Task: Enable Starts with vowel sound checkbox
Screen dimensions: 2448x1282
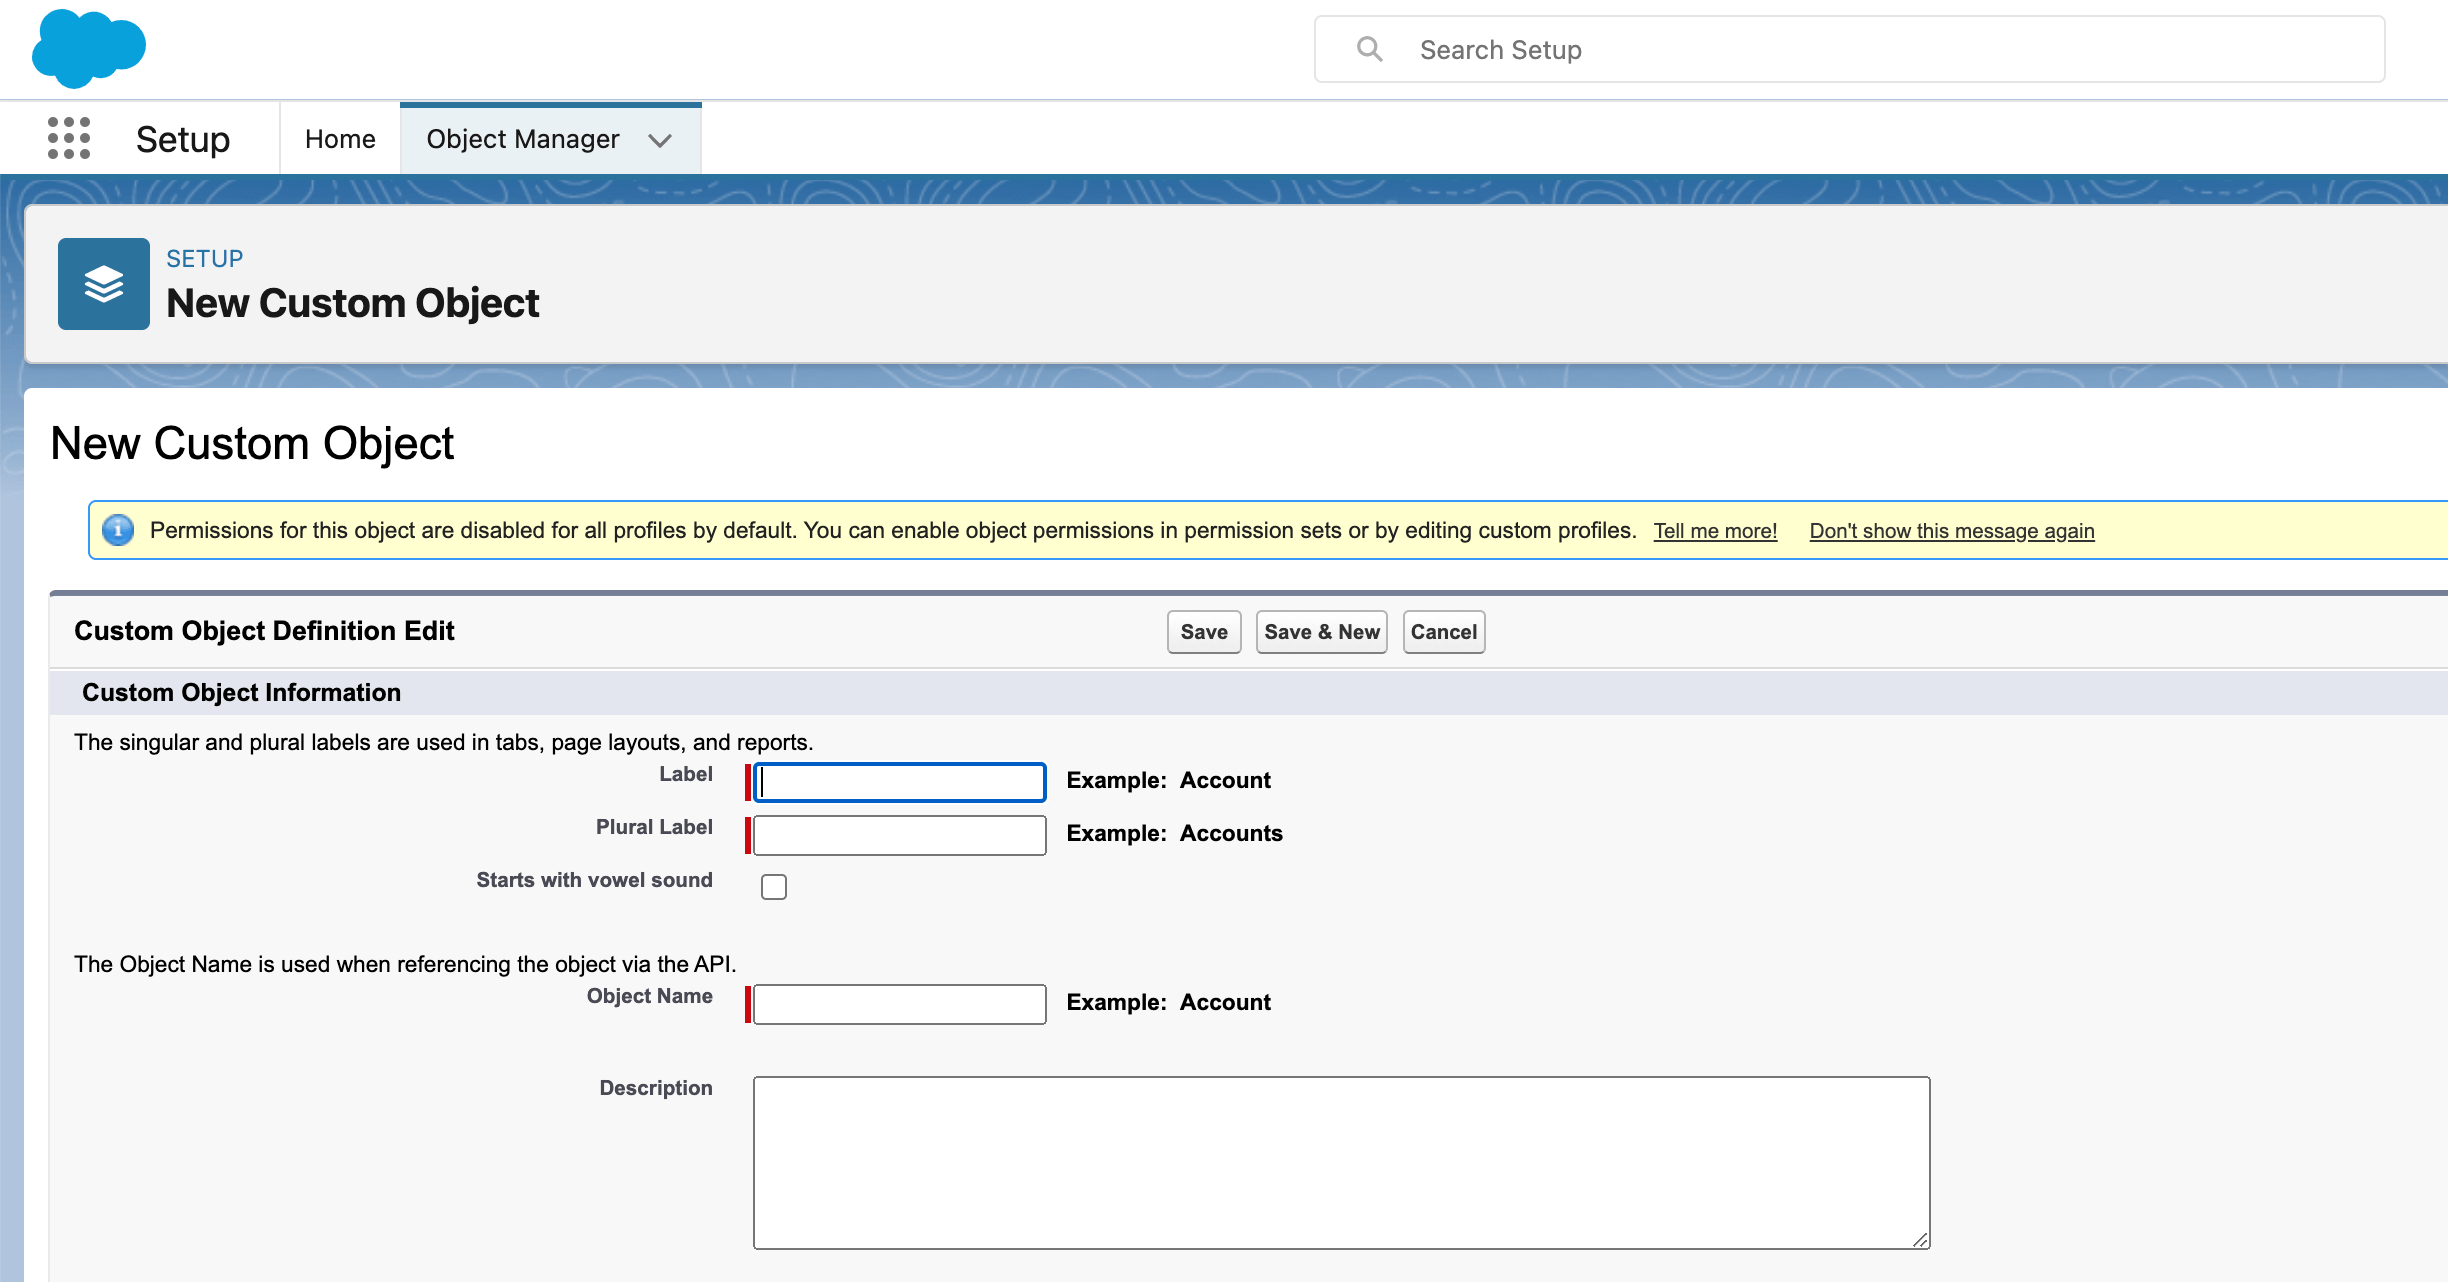Action: (x=774, y=884)
